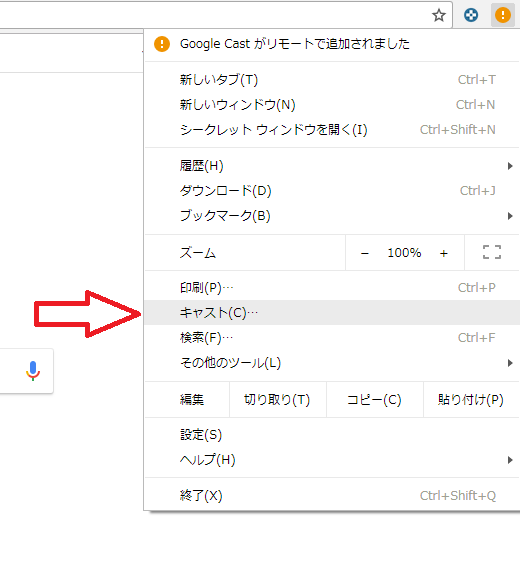Click the voice search microphone icon
Image resolution: width=524 pixels, height=573 pixels.
click(33, 371)
